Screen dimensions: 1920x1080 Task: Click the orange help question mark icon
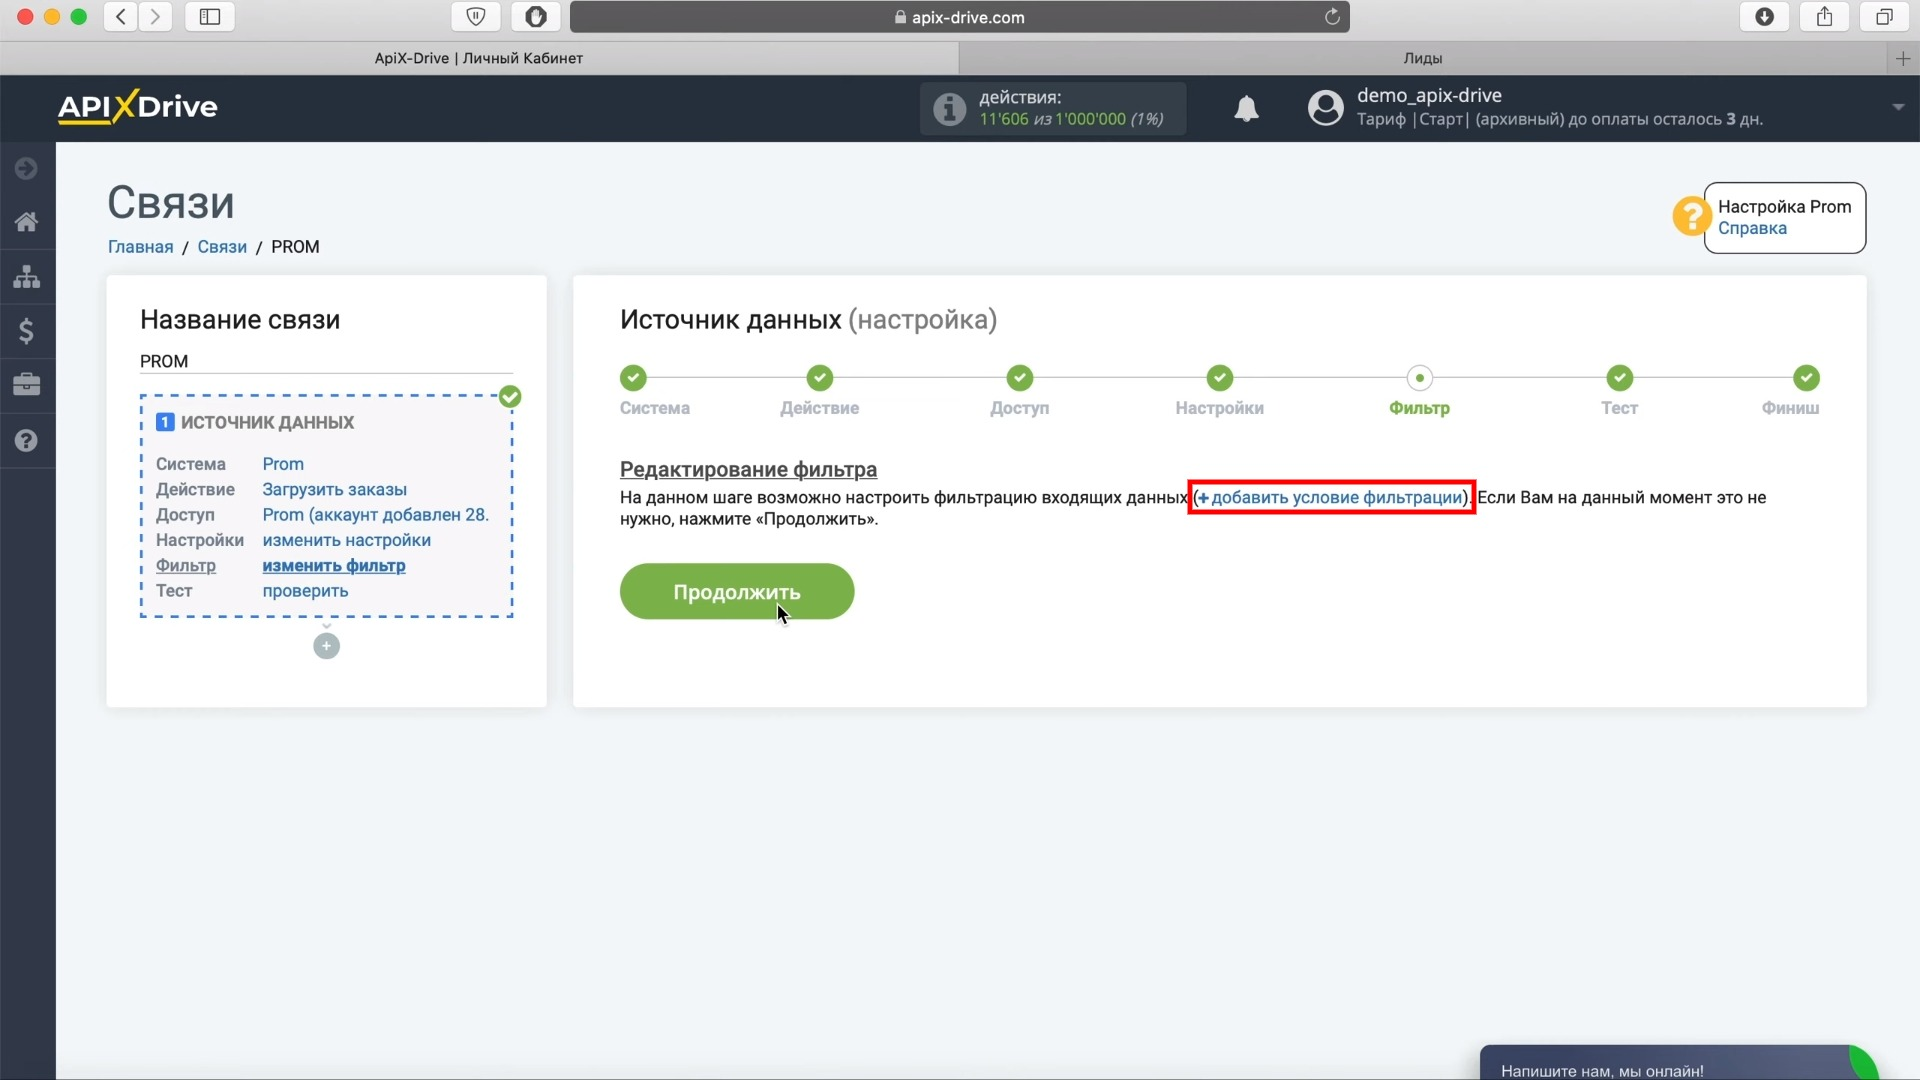tap(1691, 216)
